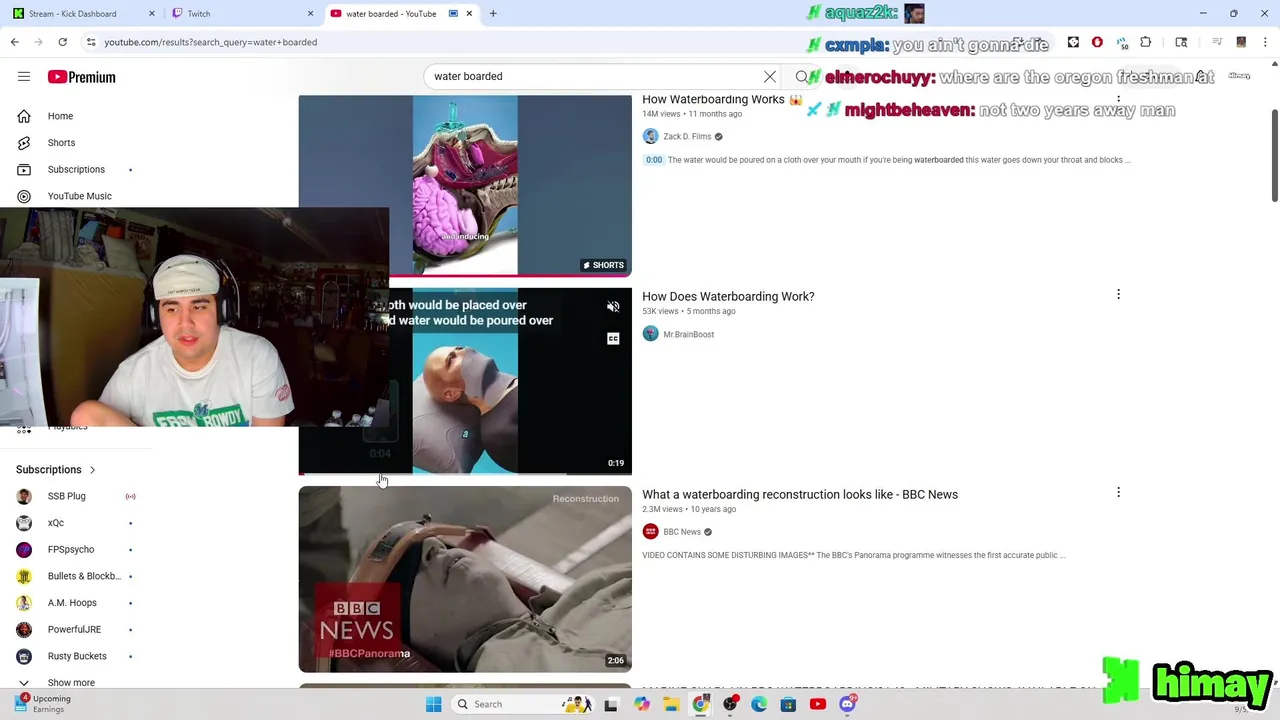The width and height of the screenshot is (1280, 720).
Task: Click BBC News channel name
Action: (x=682, y=532)
